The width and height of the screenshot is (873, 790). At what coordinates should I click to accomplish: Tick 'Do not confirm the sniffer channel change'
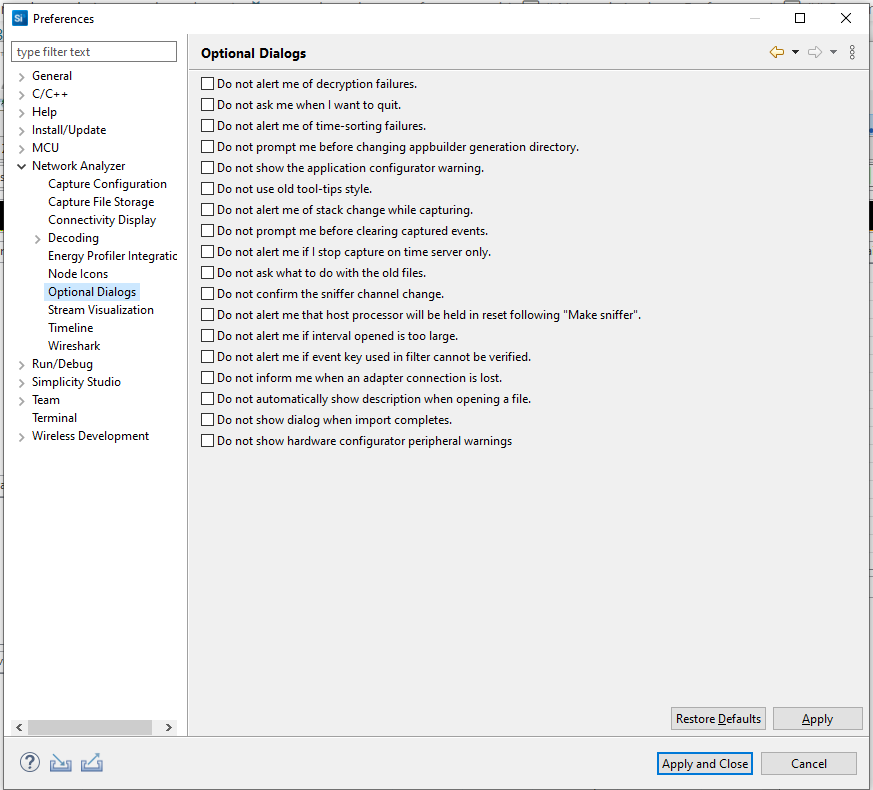pos(207,293)
